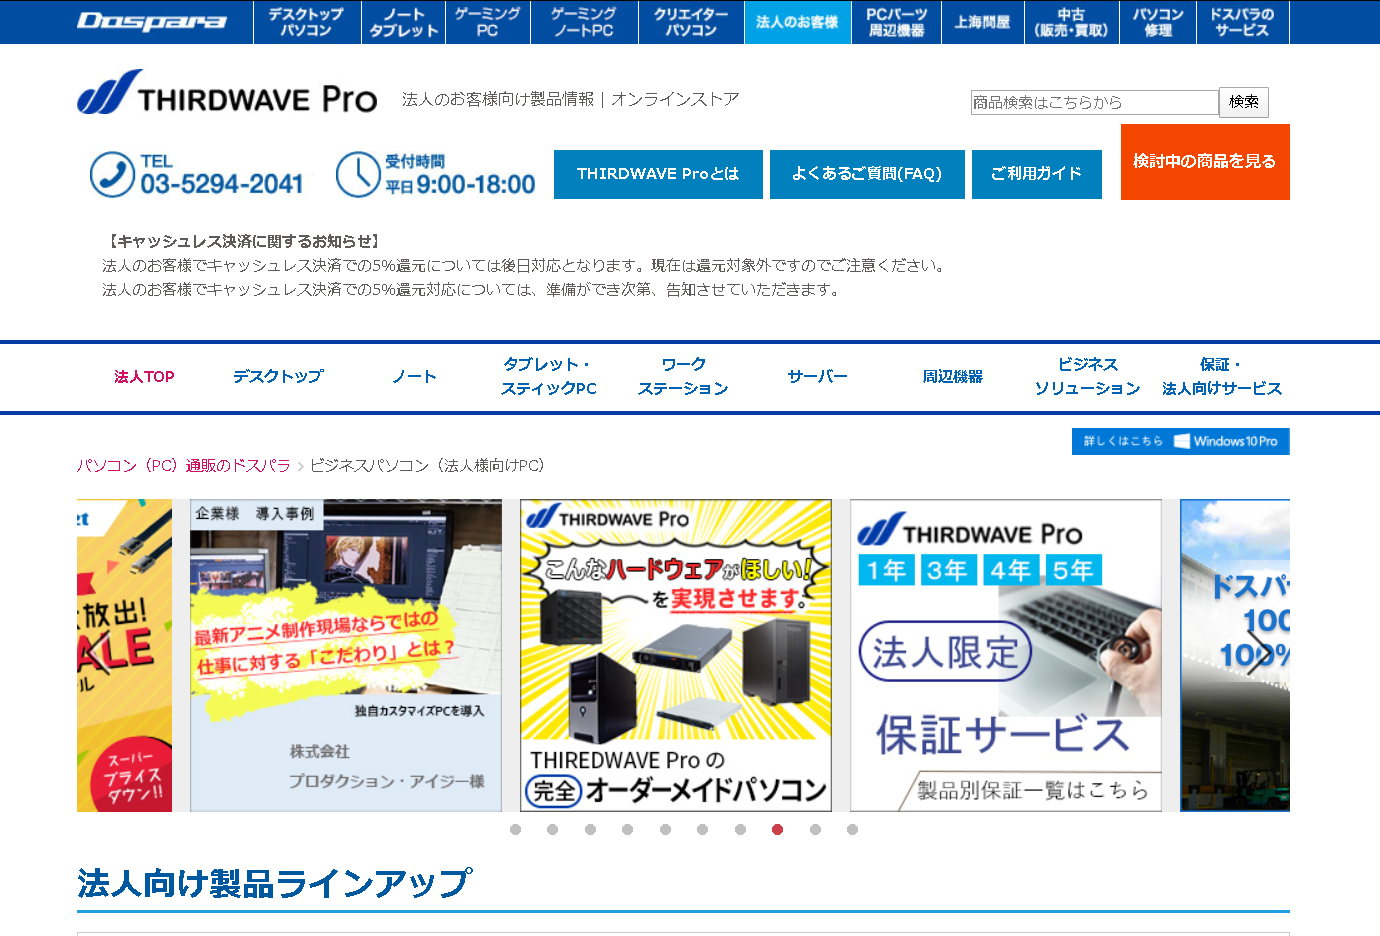
Task: Click the clock icon beside reception hours
Action: [358, 175]
